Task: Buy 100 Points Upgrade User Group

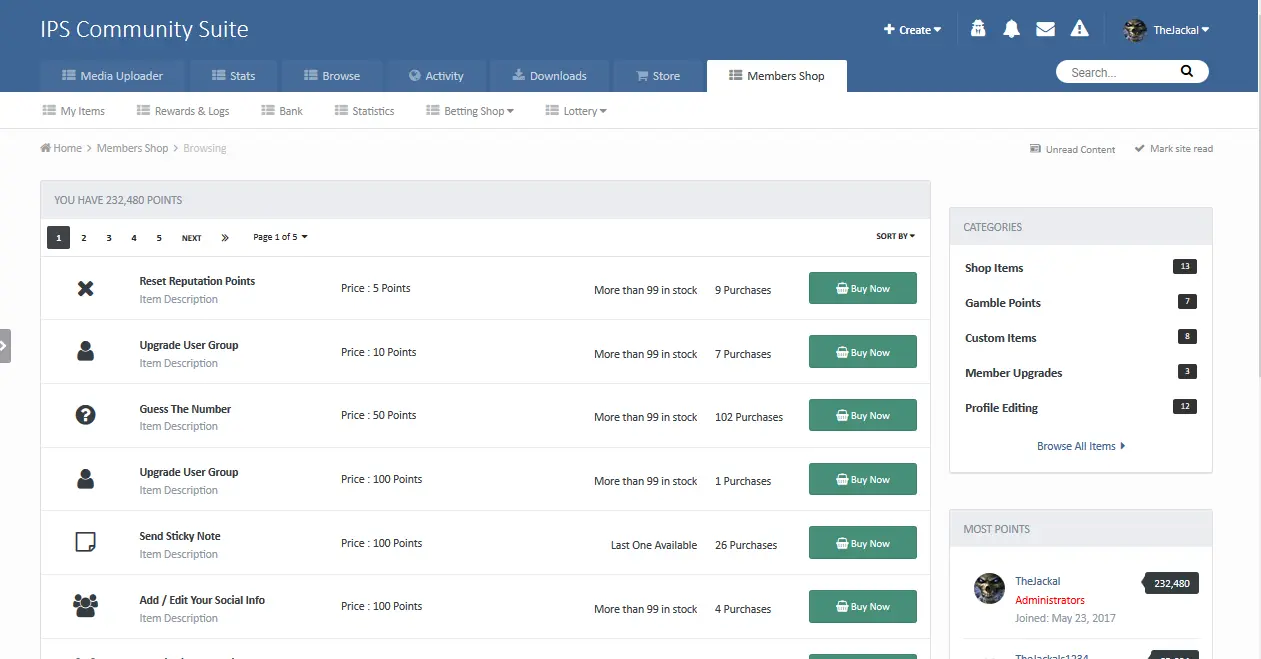Action: point(862,479)
